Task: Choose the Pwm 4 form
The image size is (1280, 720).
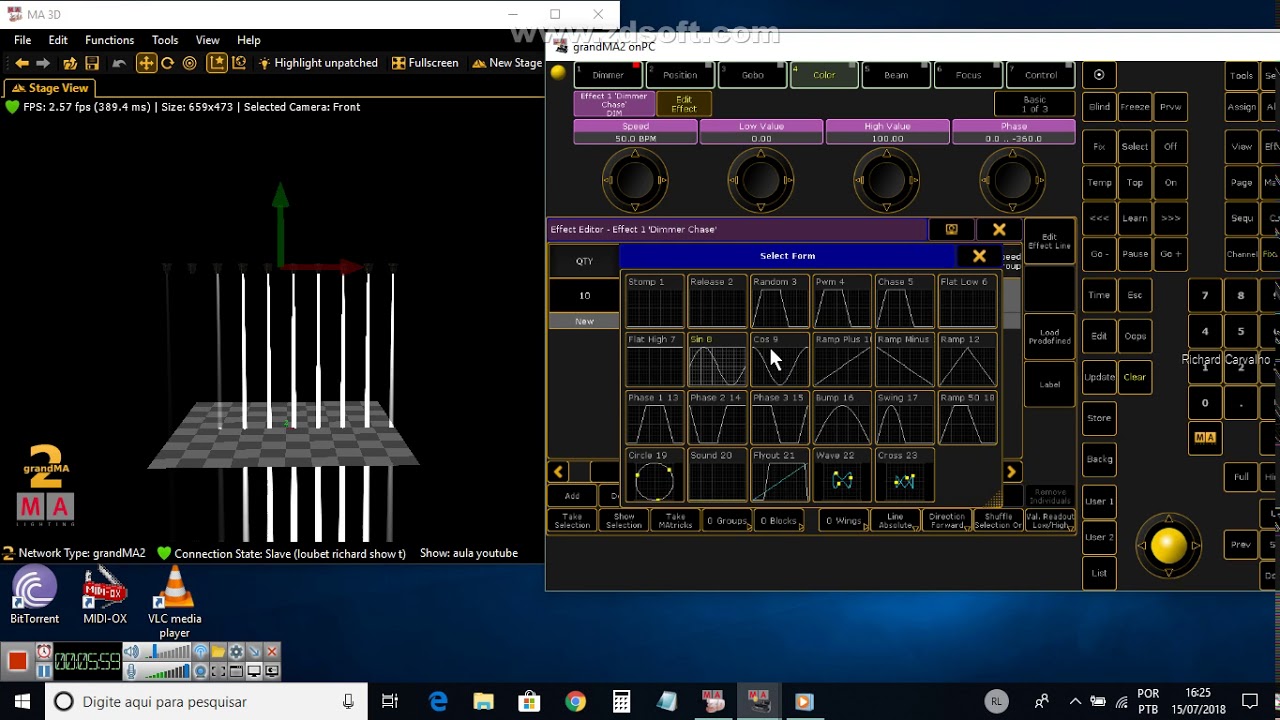Action: (842, 302)
